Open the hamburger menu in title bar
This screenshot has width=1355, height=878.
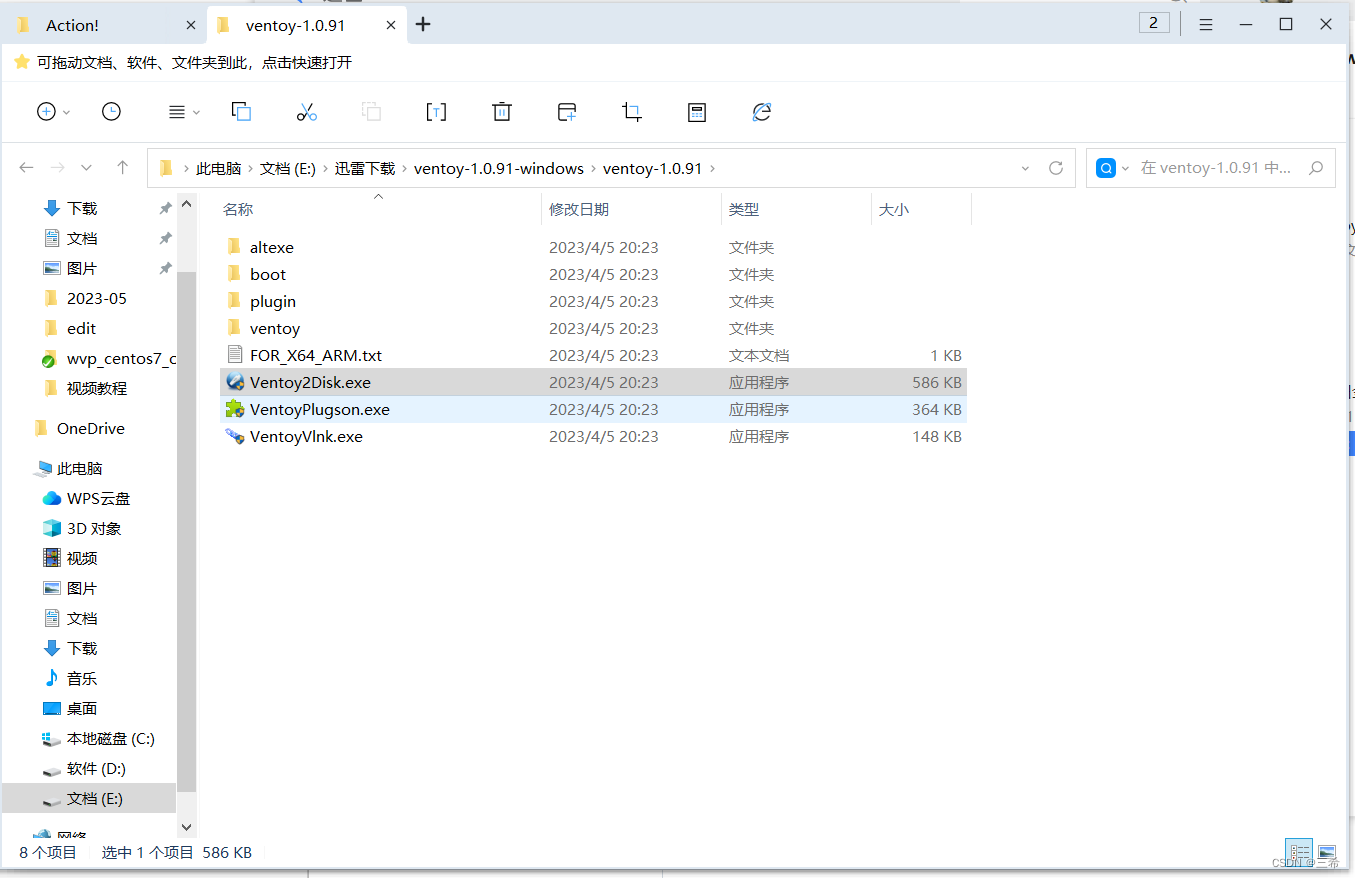pyautogui.click(x=1206, y=24)
